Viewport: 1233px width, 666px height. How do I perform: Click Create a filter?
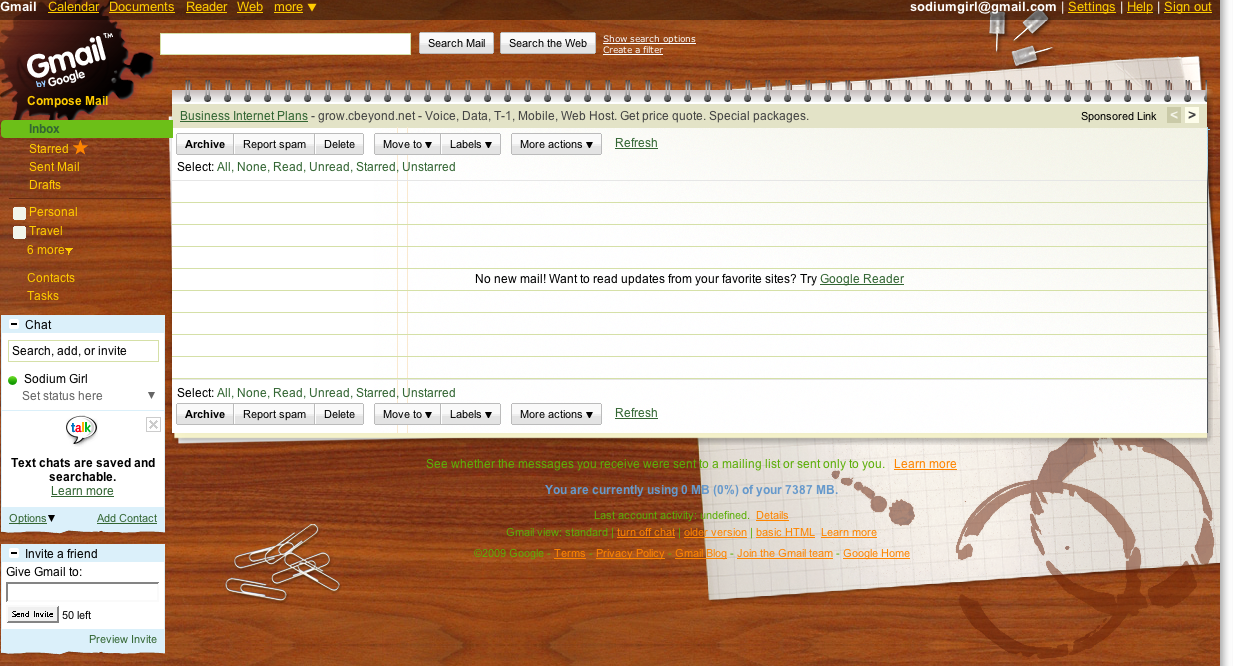(633, 50)
